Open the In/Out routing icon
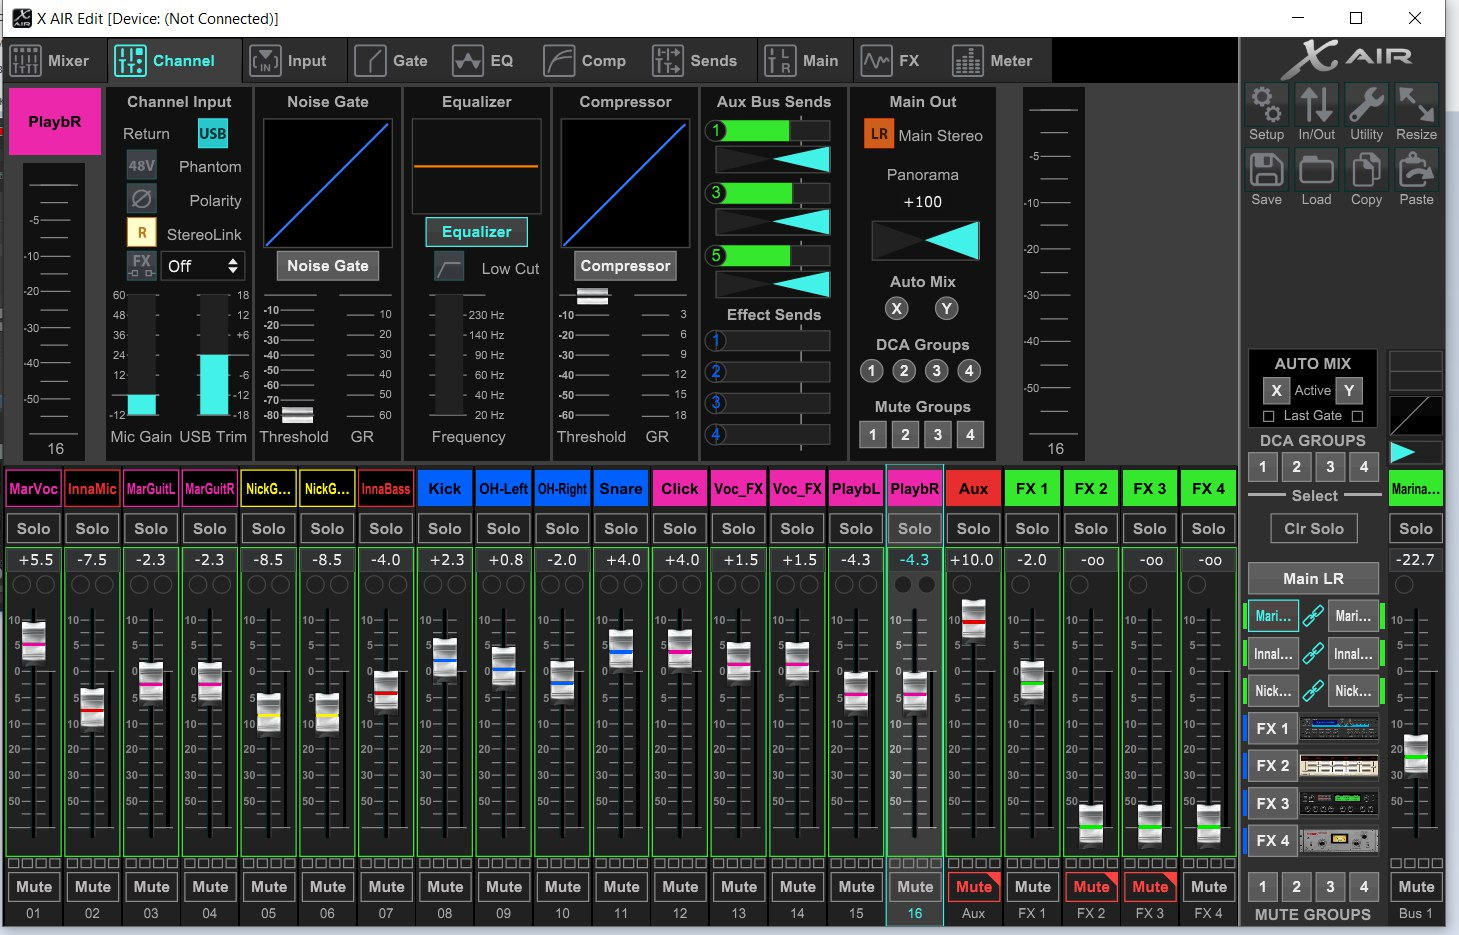 [1316, 105]
